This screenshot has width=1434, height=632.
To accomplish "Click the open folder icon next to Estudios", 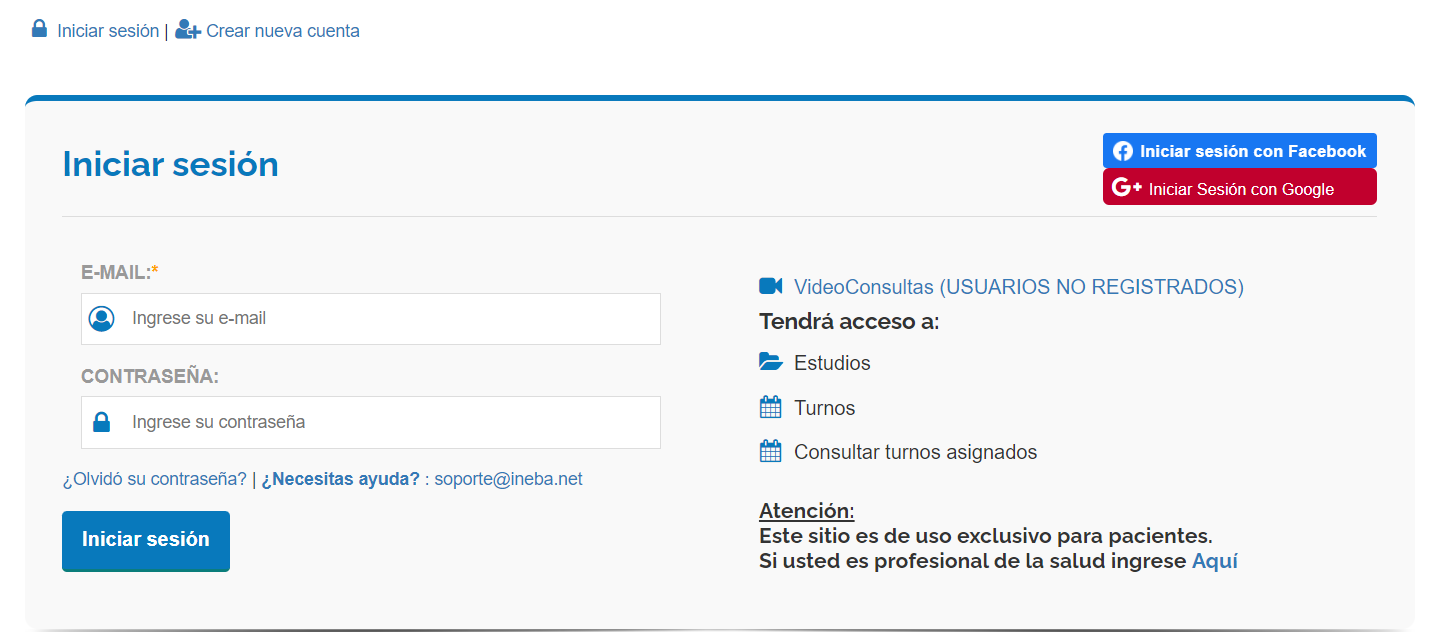I will coord(770,362).
